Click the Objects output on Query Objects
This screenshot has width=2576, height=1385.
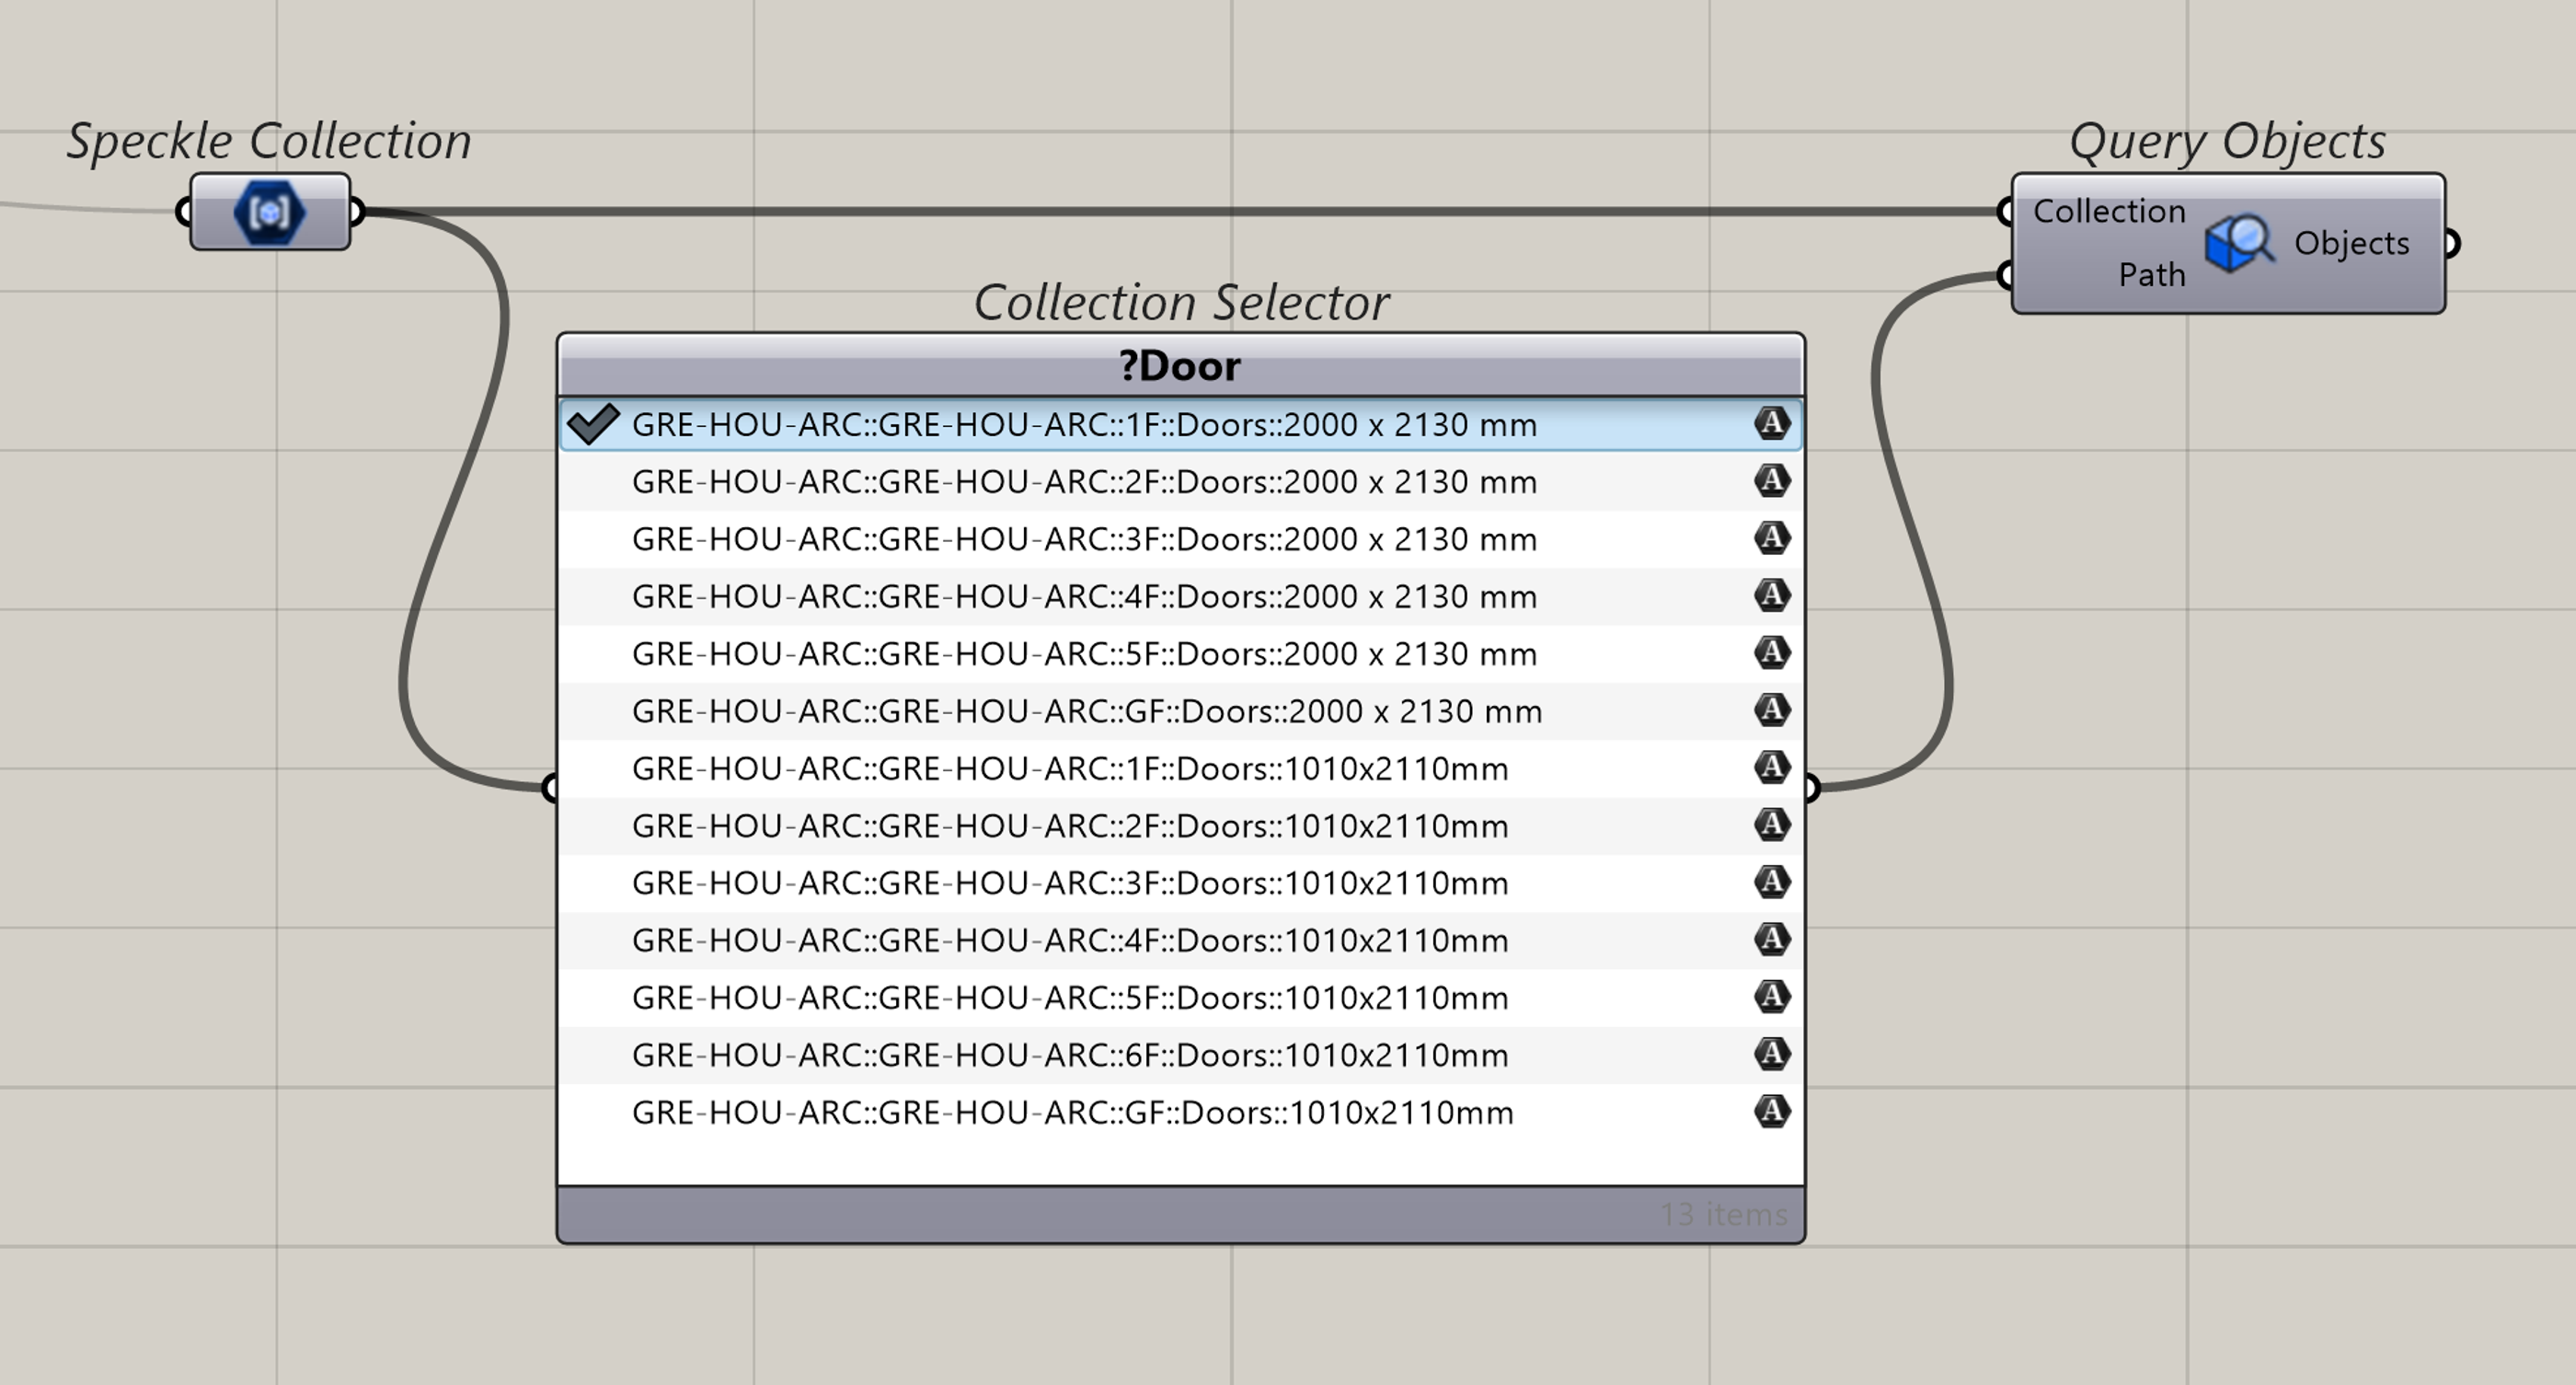[2351, 243]
